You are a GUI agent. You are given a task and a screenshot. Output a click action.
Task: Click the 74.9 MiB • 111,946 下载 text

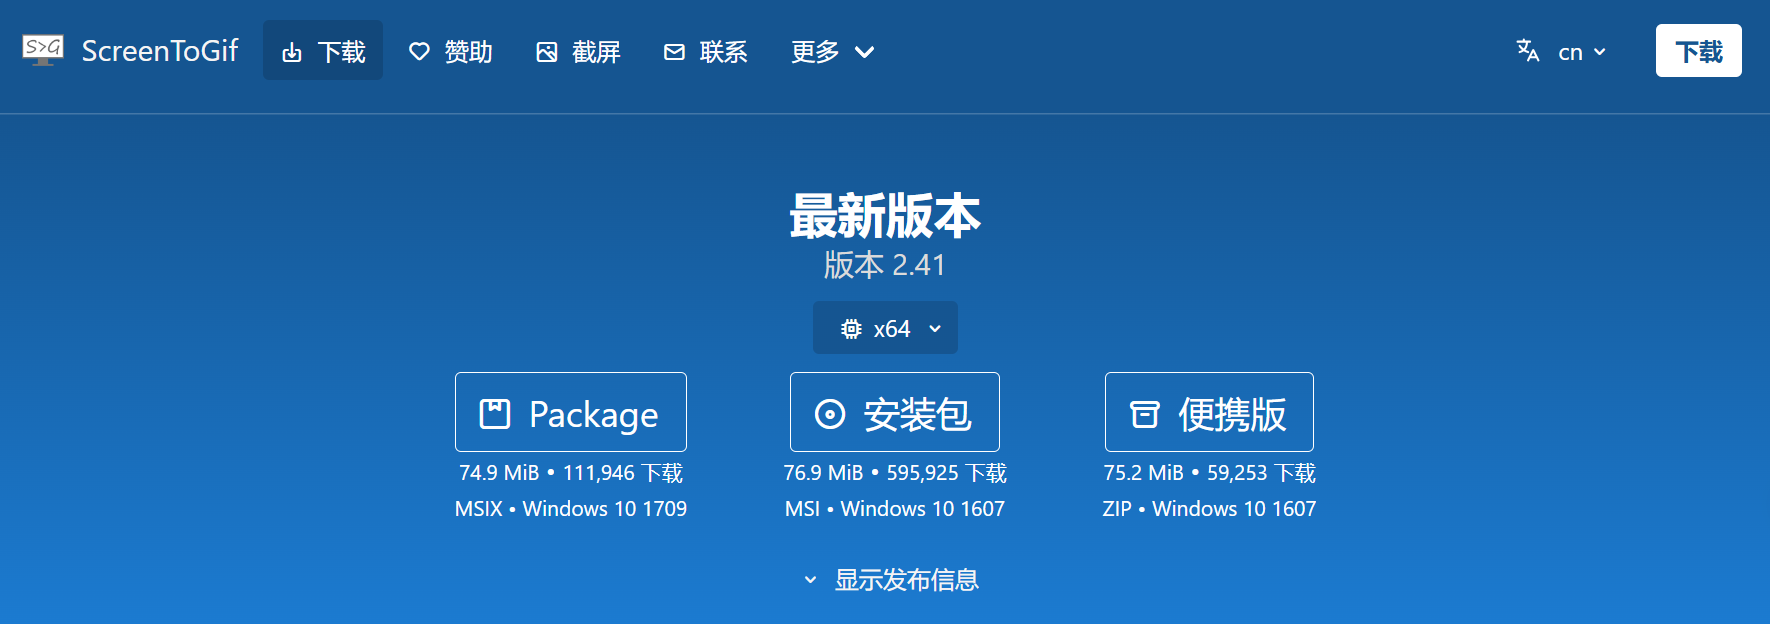pyautogui.click(x=571, y=473)
